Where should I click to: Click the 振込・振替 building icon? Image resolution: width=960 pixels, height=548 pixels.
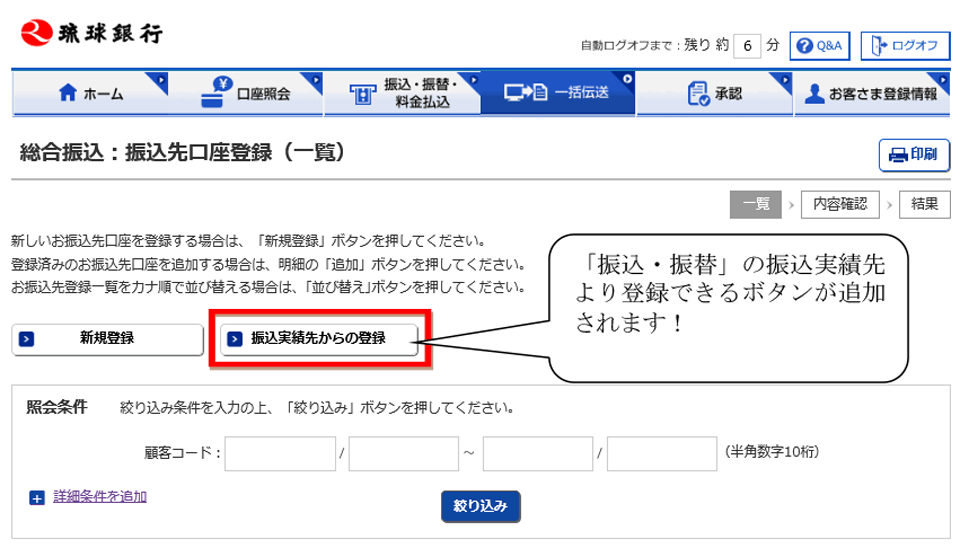click(360, 94)
